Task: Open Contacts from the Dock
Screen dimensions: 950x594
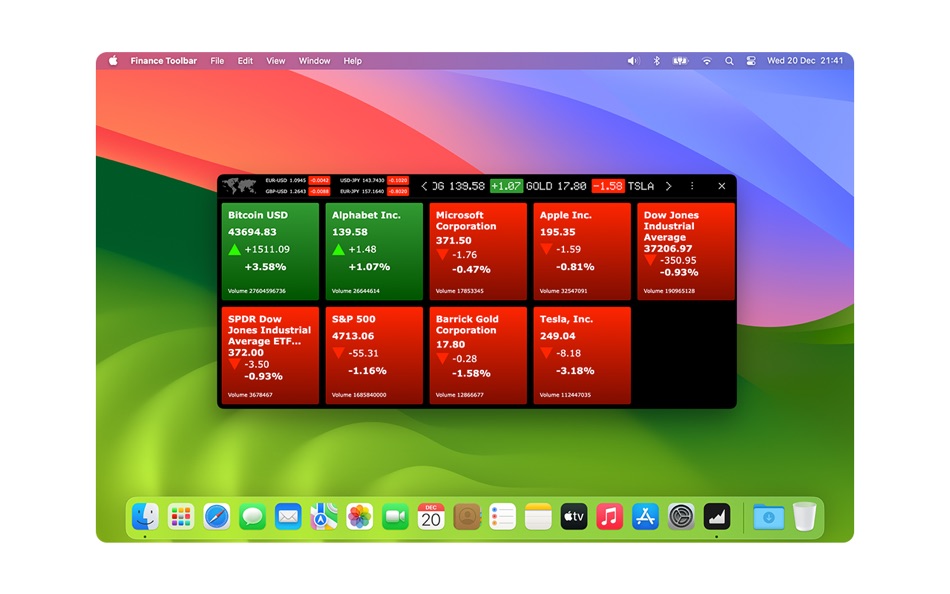Action: click(467, 517)
